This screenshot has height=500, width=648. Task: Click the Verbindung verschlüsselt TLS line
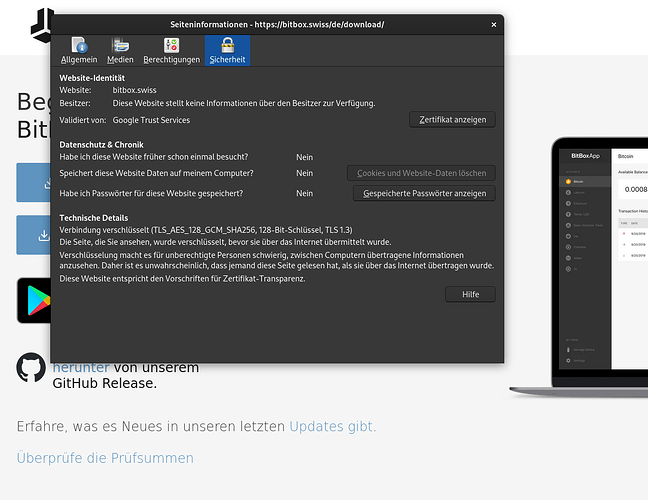pyautogui.click(x=206, y=230)
